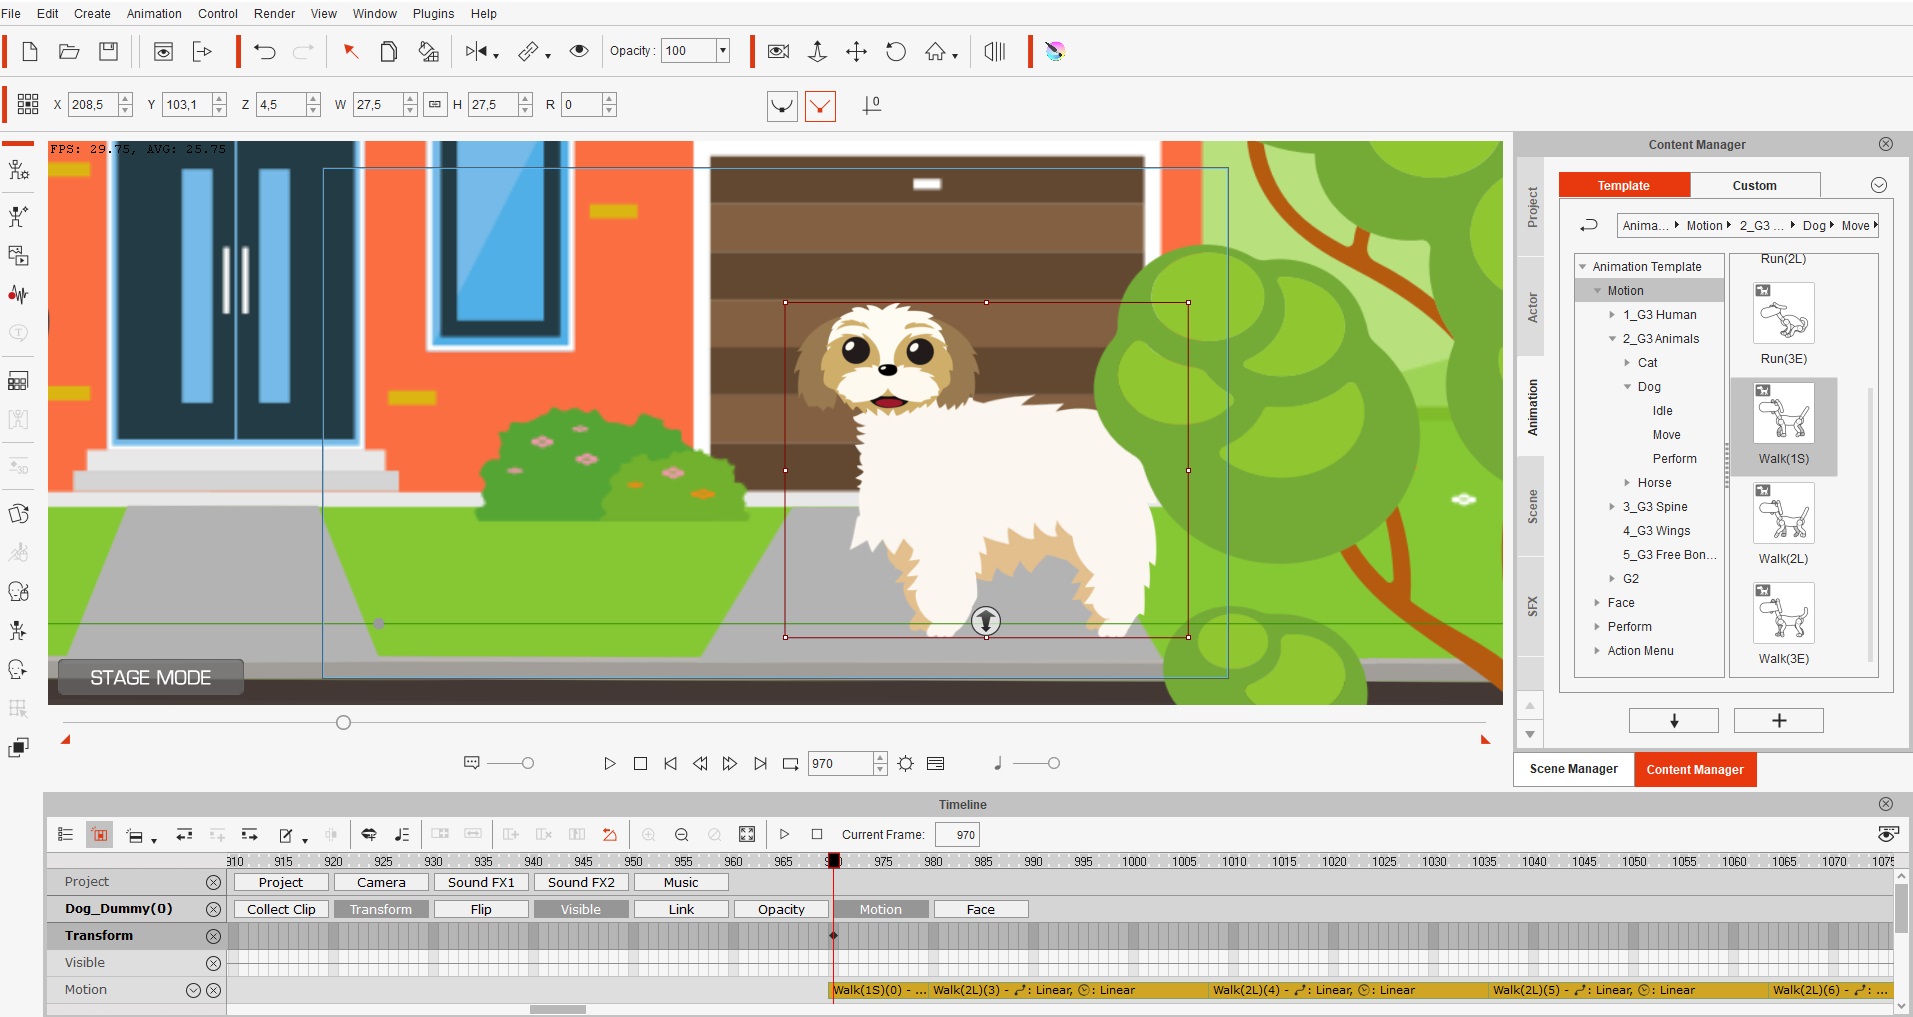Create a new project file
1913x1017 pixels.
(x=30, y=52)
